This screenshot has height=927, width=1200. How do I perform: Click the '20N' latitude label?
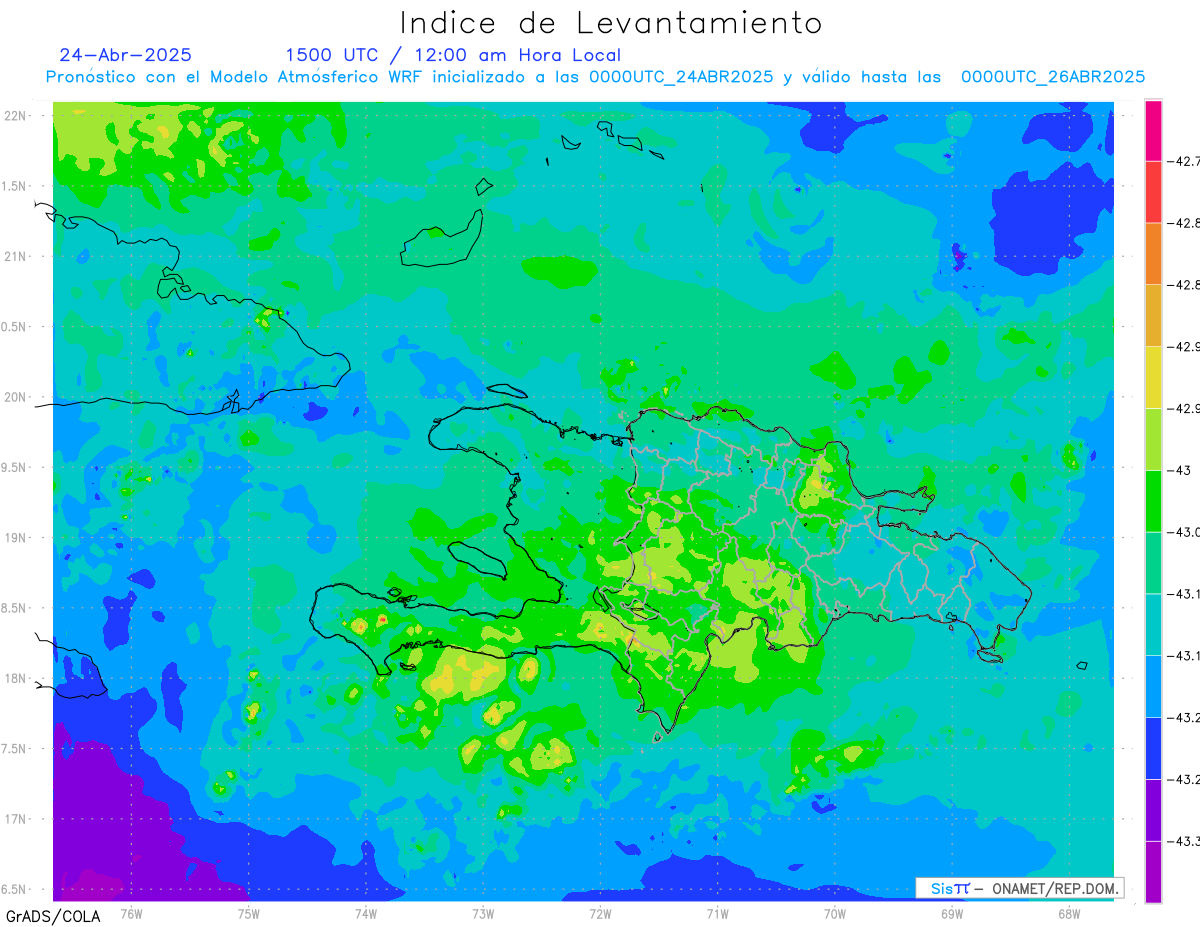(15, 397)
